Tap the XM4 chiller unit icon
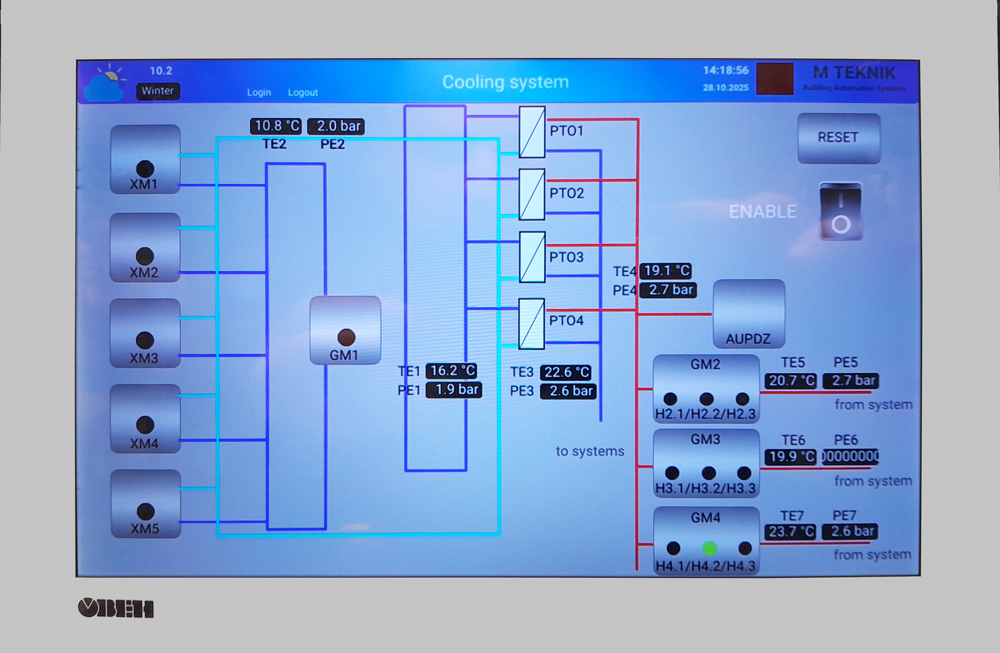1000x653 pixels. coord(145,419)
